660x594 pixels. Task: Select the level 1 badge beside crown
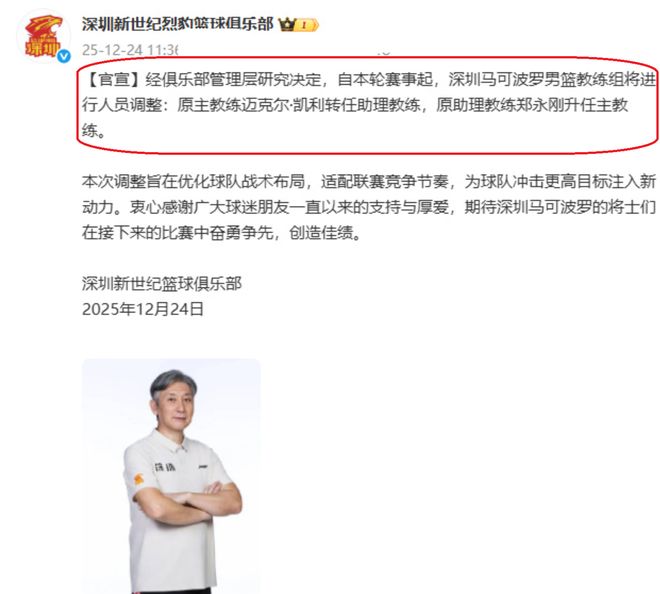pyautogui.click(x=306, y=25)
